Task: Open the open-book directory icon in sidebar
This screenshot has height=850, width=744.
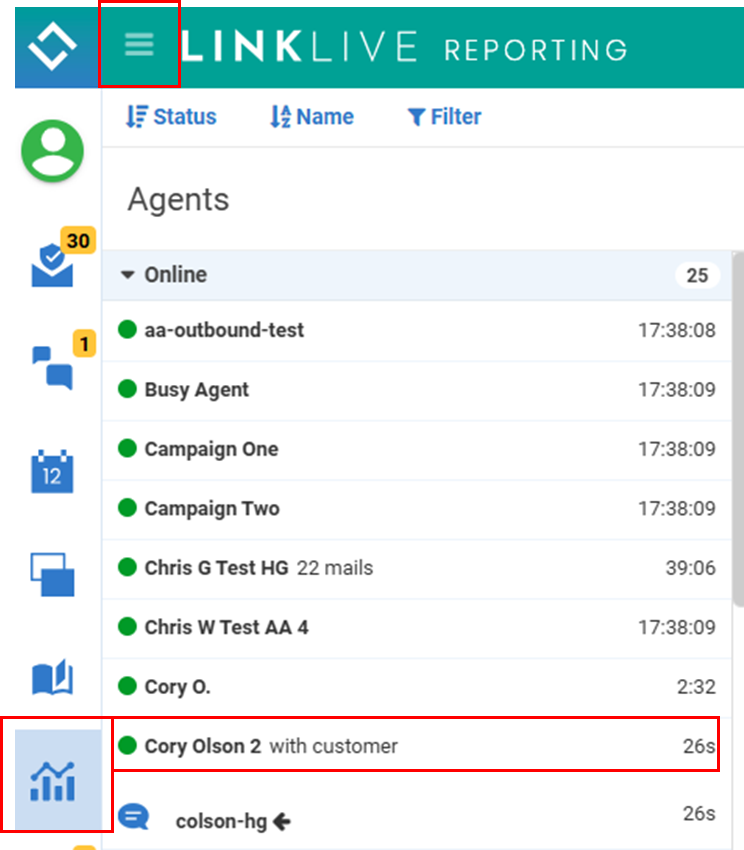Action: click(x=53, y=678)
